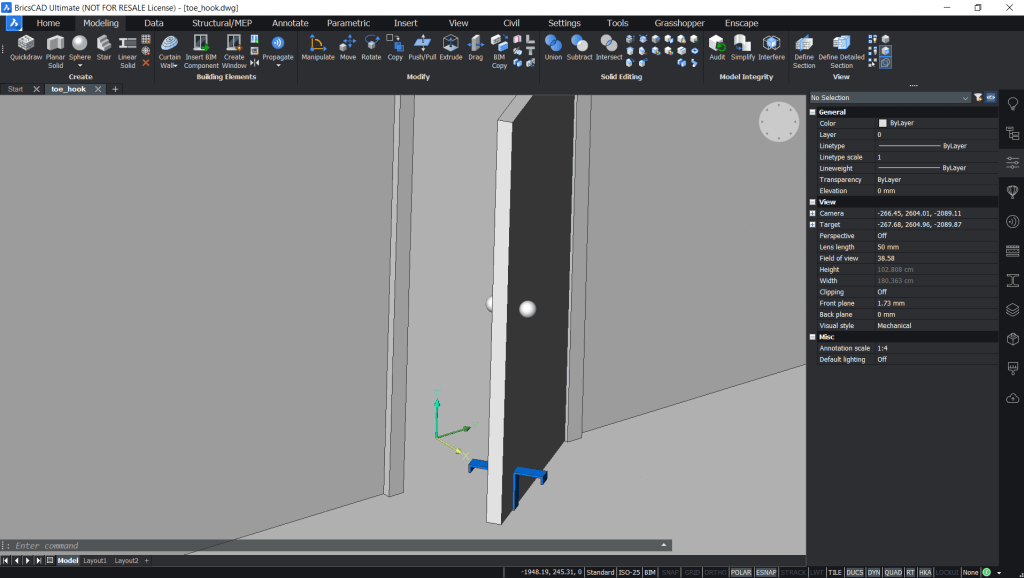Screen dimensions: 1024x578
Task: Open the Sphere tool dropdown arrow
Action: click(79, 64)
